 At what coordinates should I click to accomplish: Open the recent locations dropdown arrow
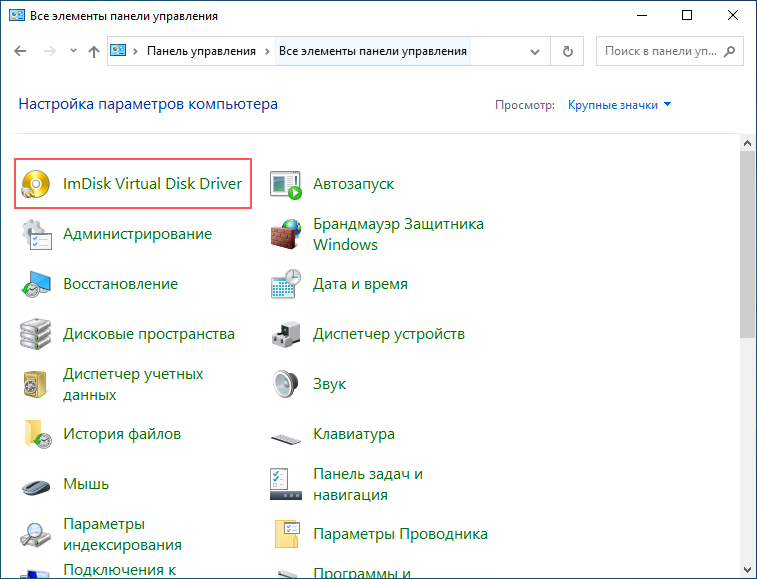(x=73, y=50)
